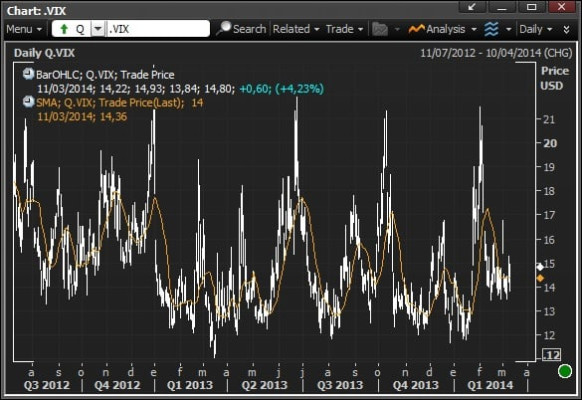Click the .VIX symbol input field
Screen dimensions: 582x400
[158, 29]
